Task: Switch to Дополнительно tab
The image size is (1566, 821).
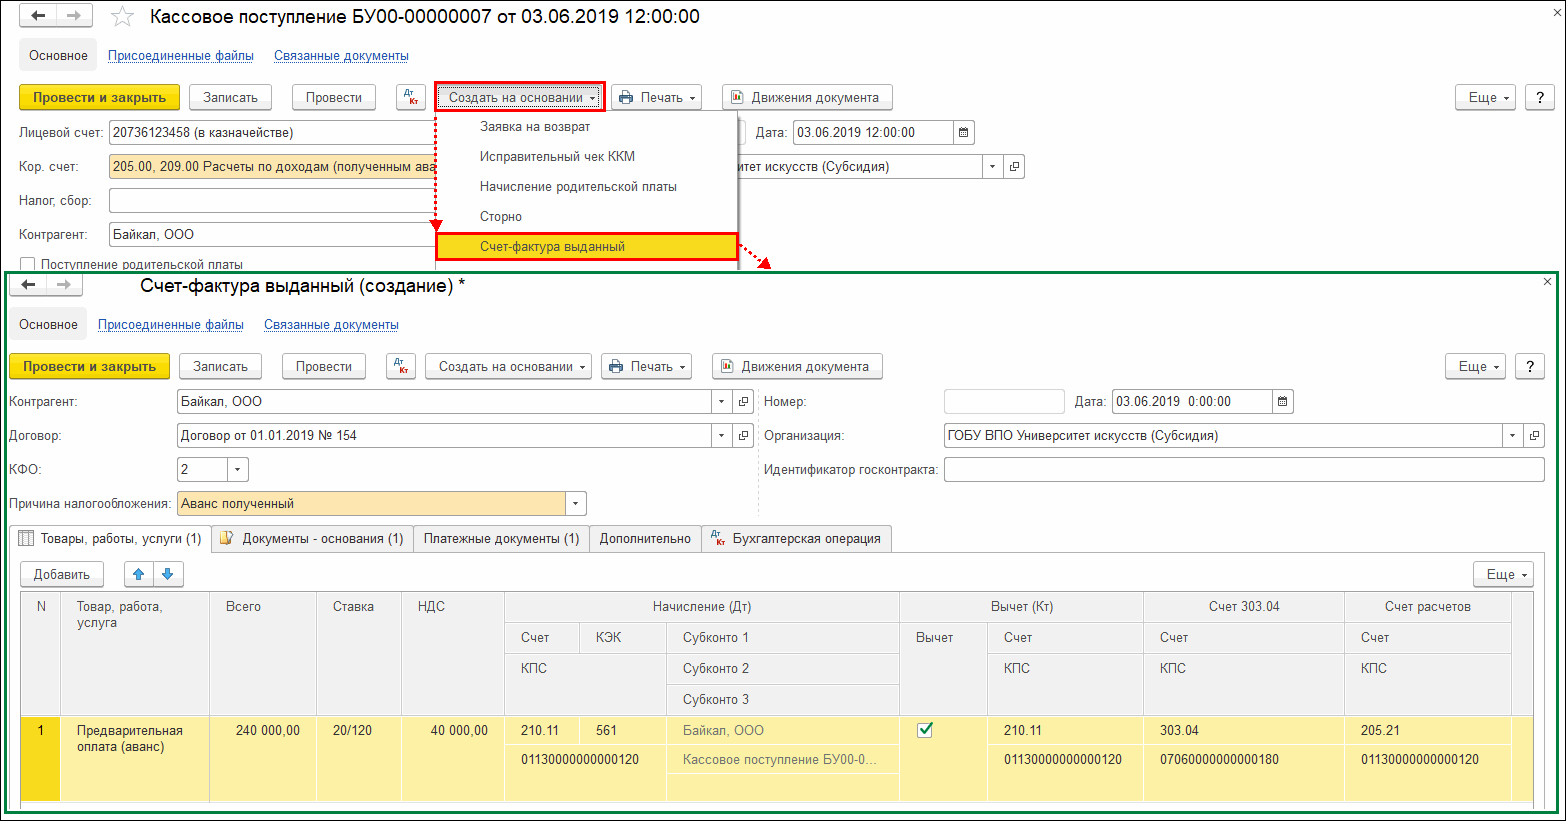Action: coord(645,538)
